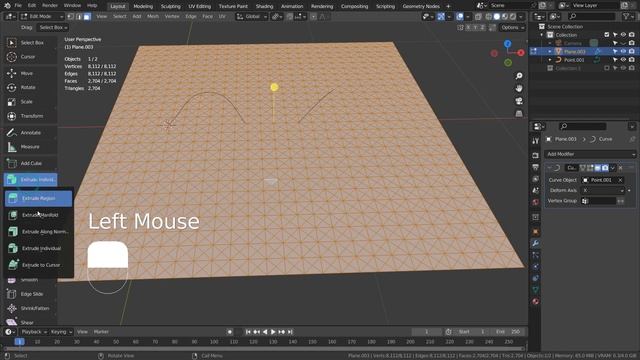Click the red X axis gizmo
The height and width of the screenshot is (360, 640).
pos(521,53)
